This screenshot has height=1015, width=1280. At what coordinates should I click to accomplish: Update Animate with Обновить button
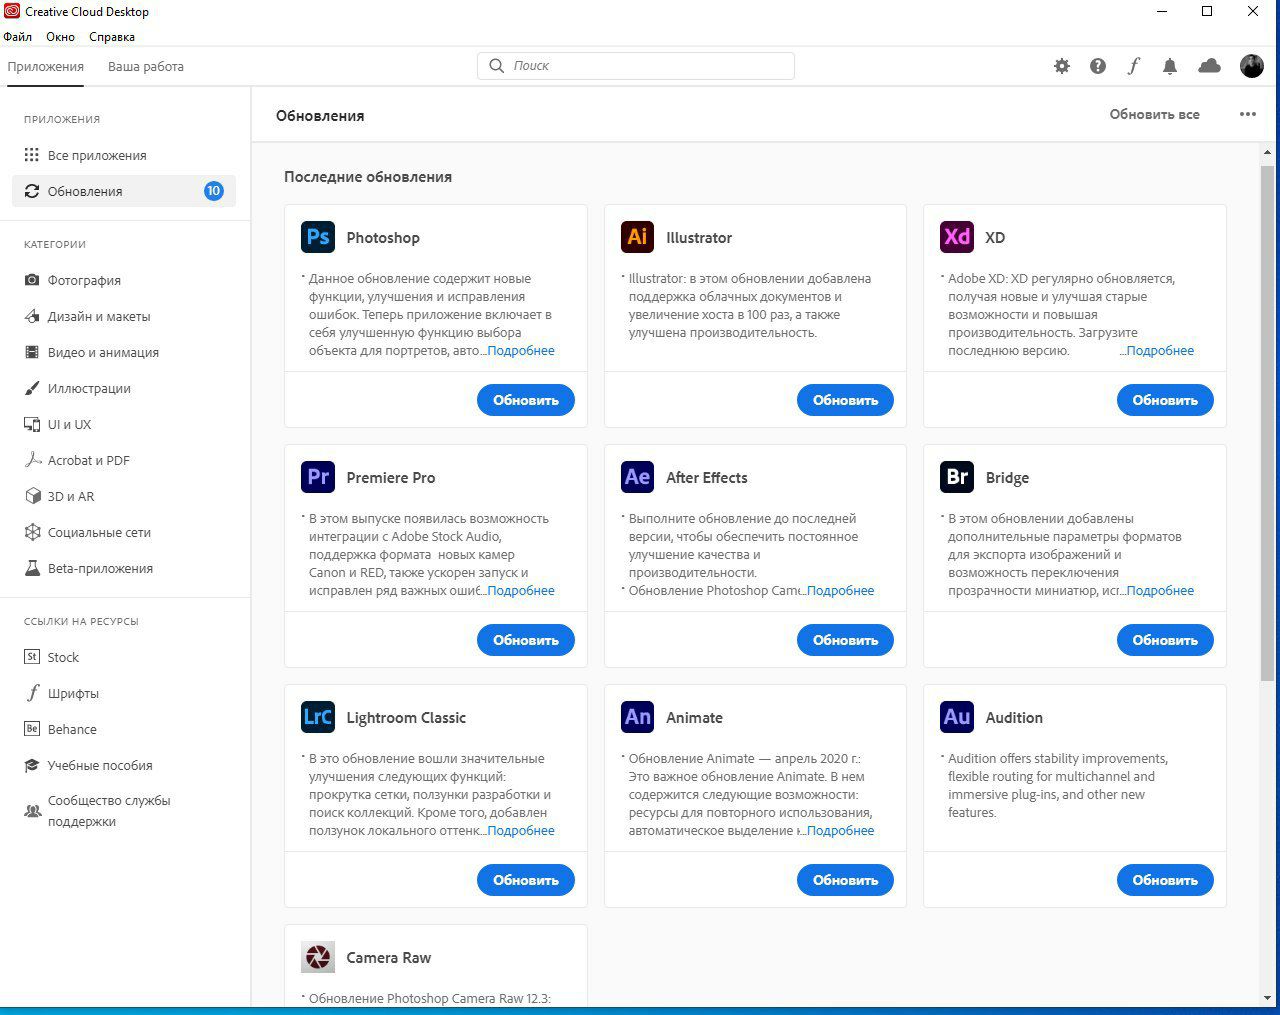coord(846,880)
